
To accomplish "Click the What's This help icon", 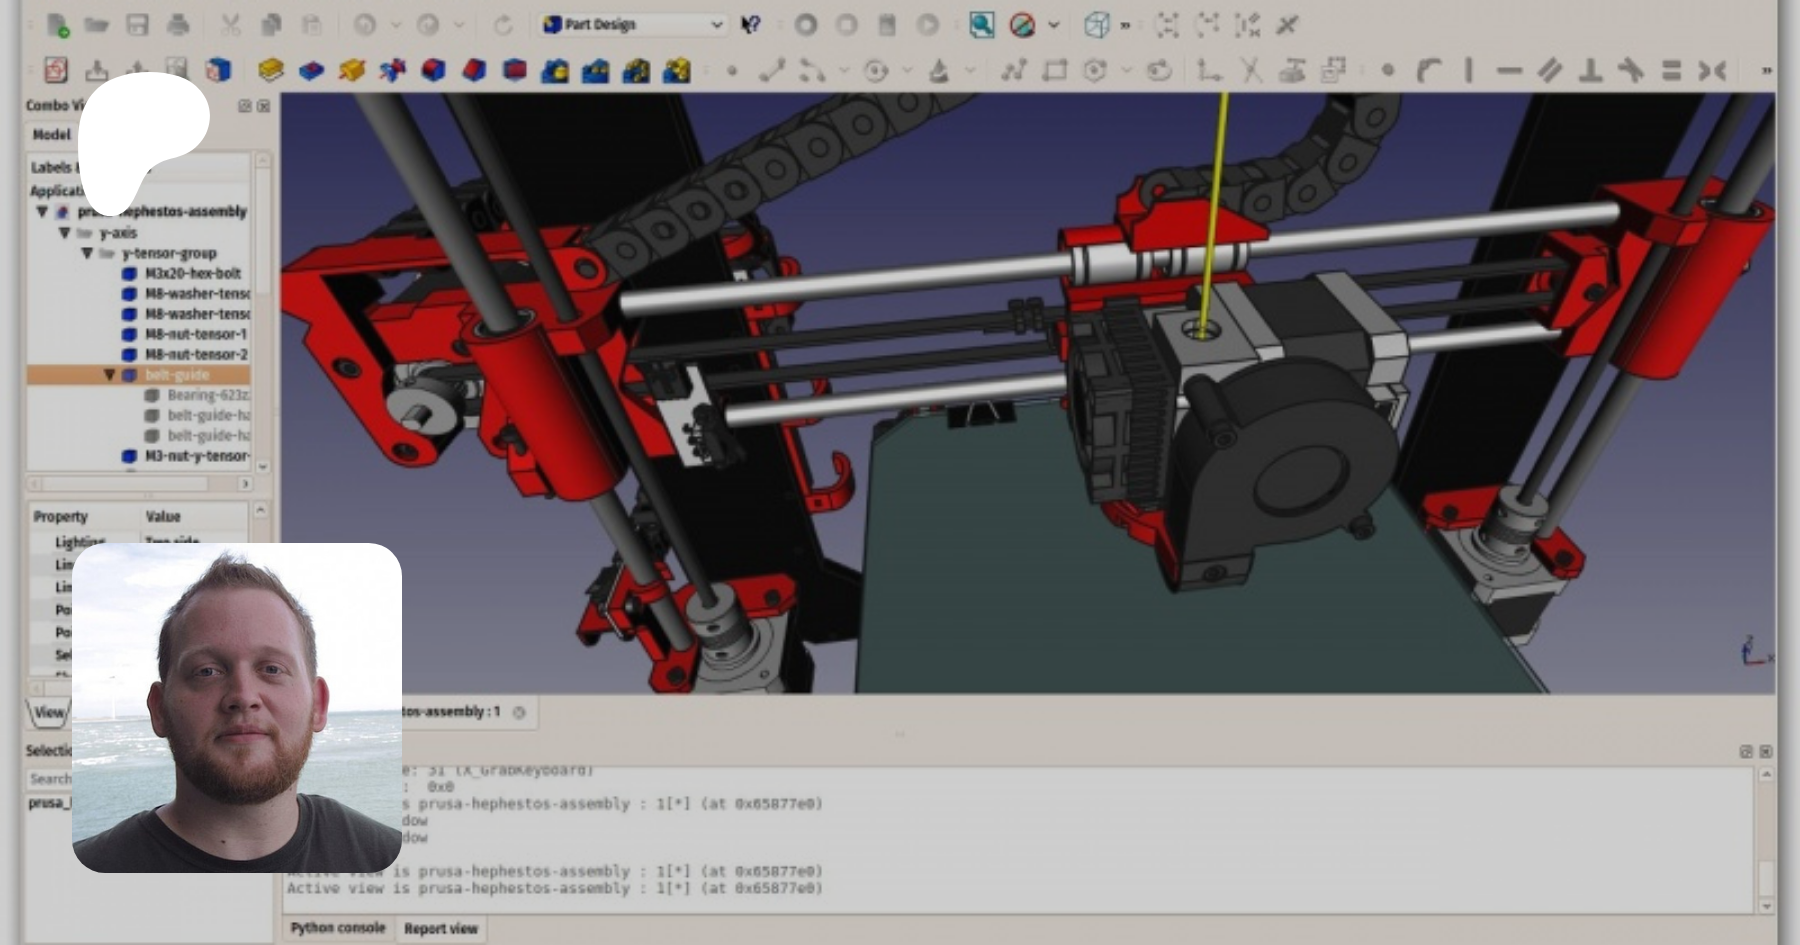I will pos(750,25).
